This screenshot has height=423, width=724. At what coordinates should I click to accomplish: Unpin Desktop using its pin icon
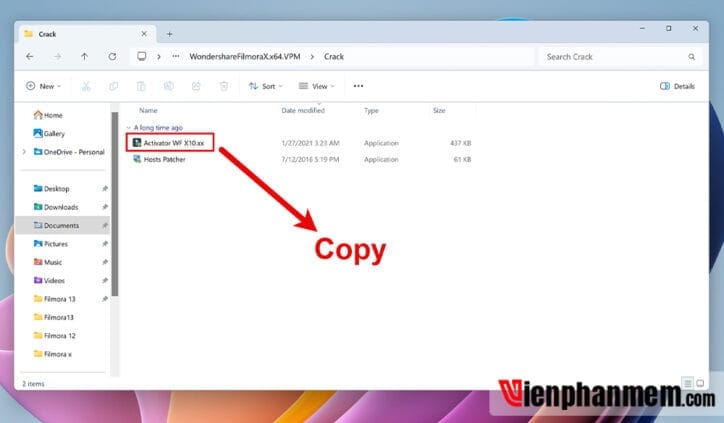105,188
